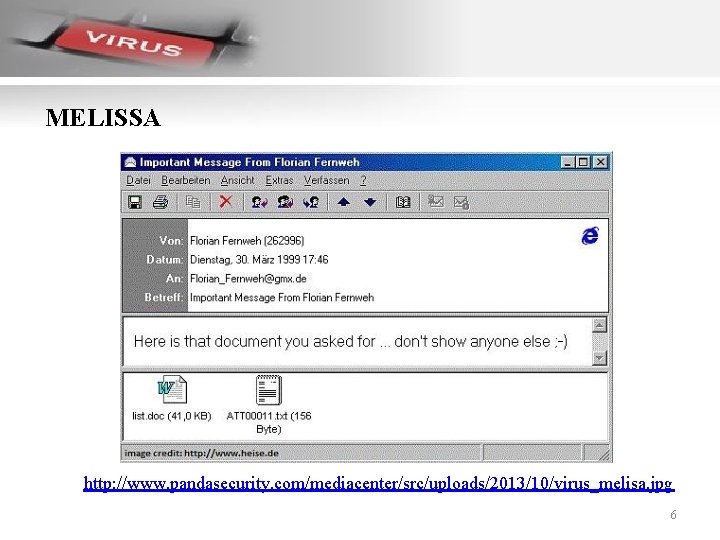This screenshot has height=540, width=720.
Task: Click the Betreff subject line text
Action: click(282, 298)
